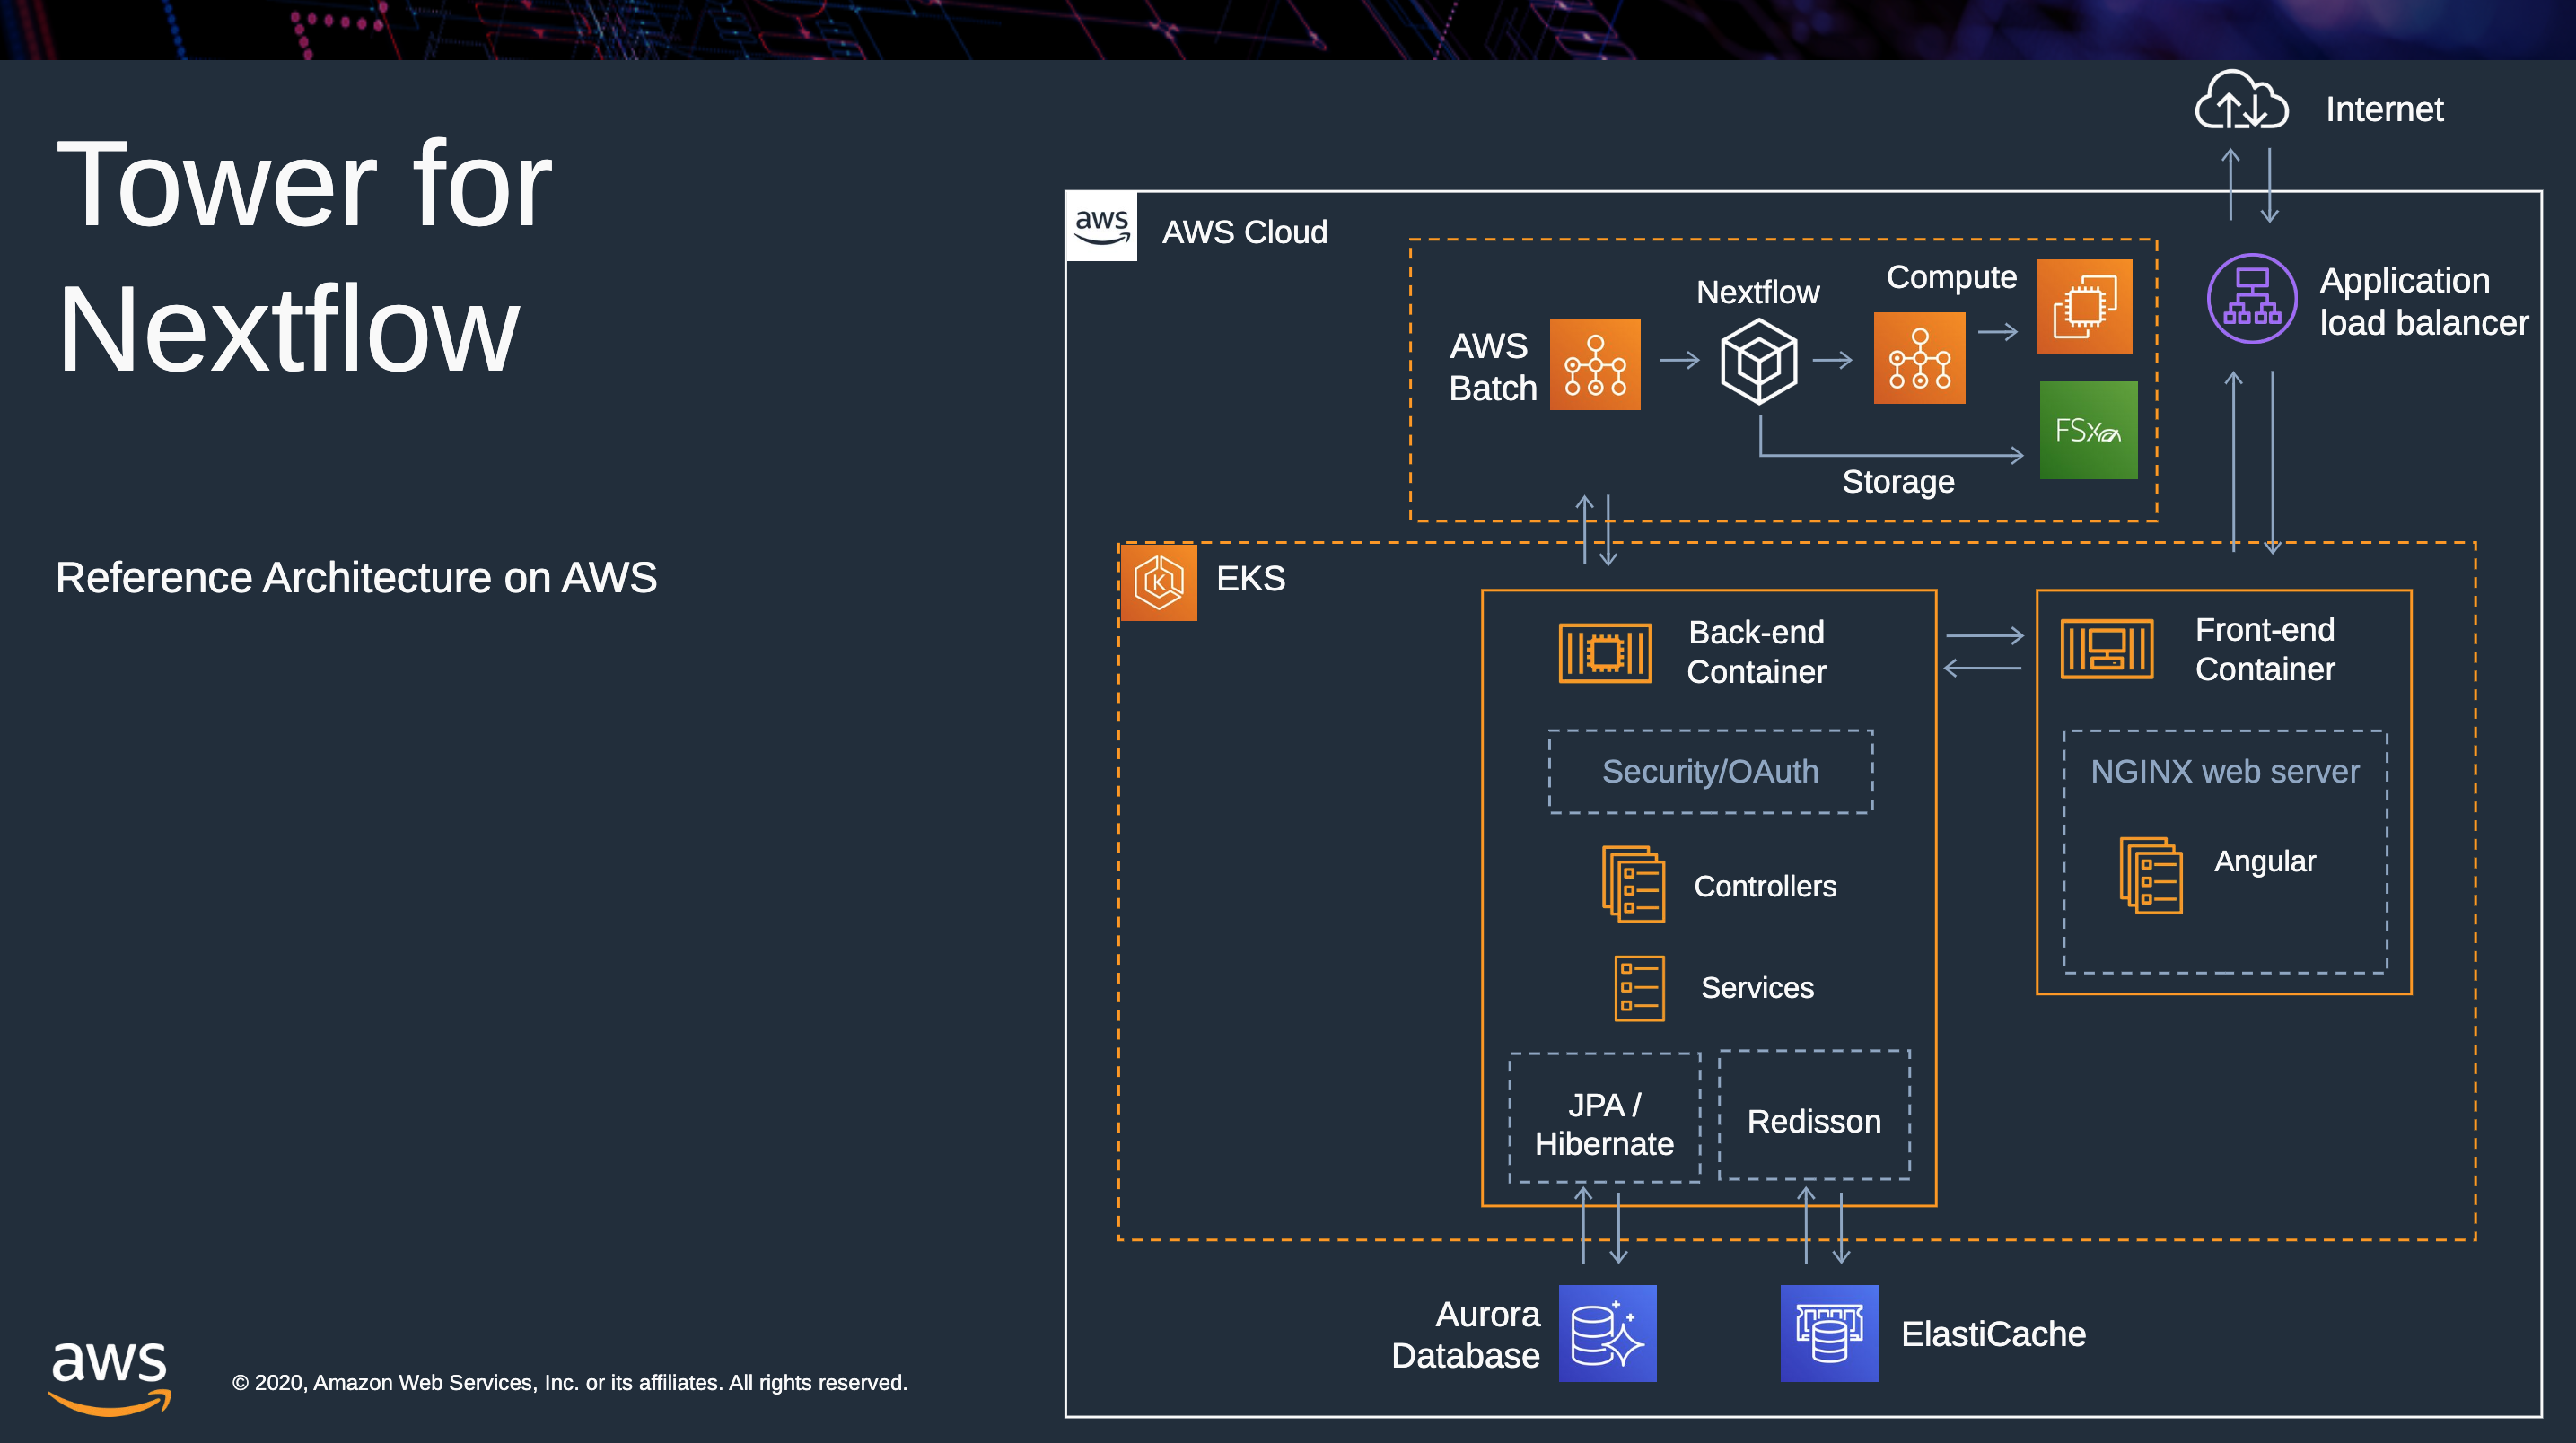Click the AWS Batch orange icon
2576x1443 pixels.
point(1594,365)
